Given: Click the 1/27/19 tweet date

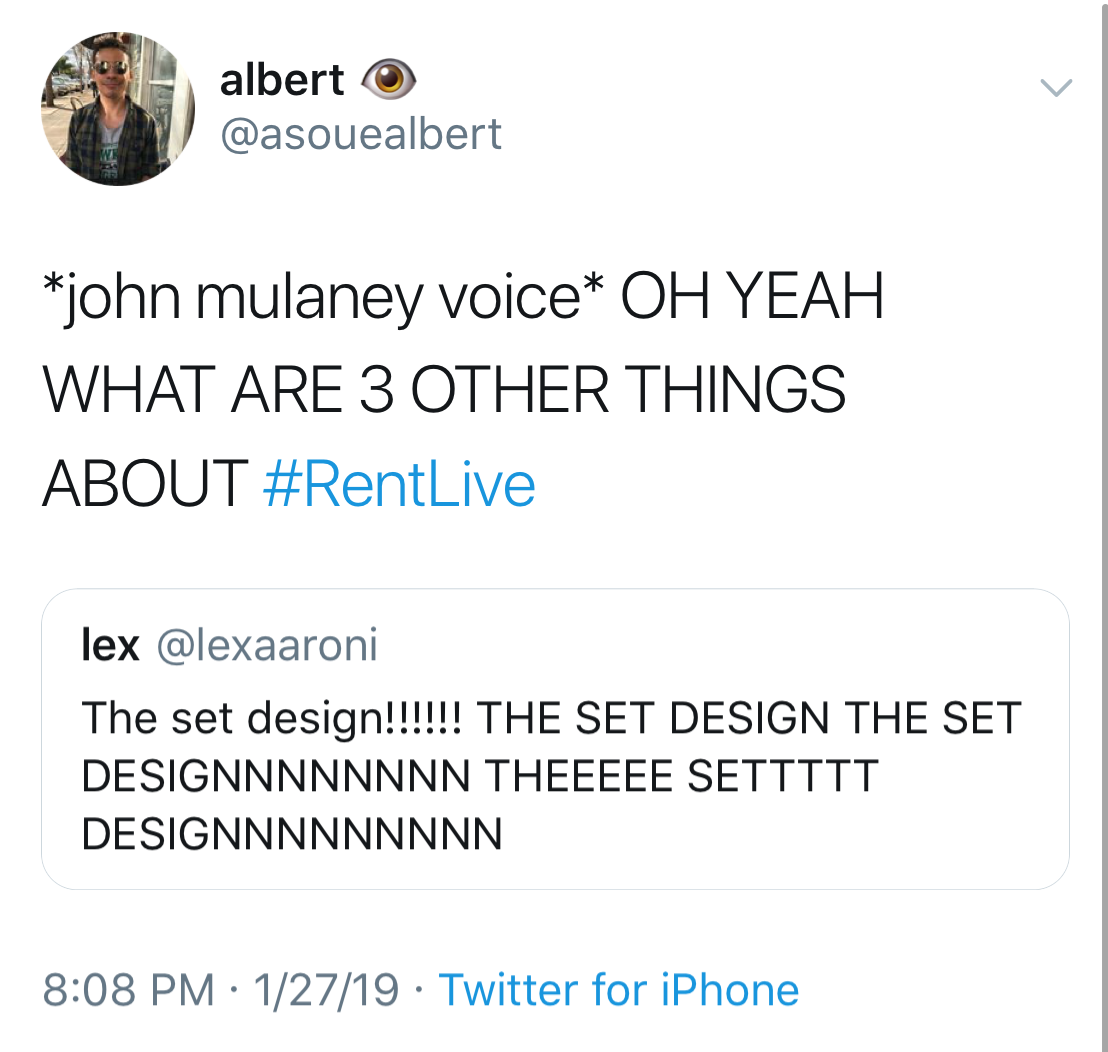Looking at the screenshot, I should (x=326, y=991).
